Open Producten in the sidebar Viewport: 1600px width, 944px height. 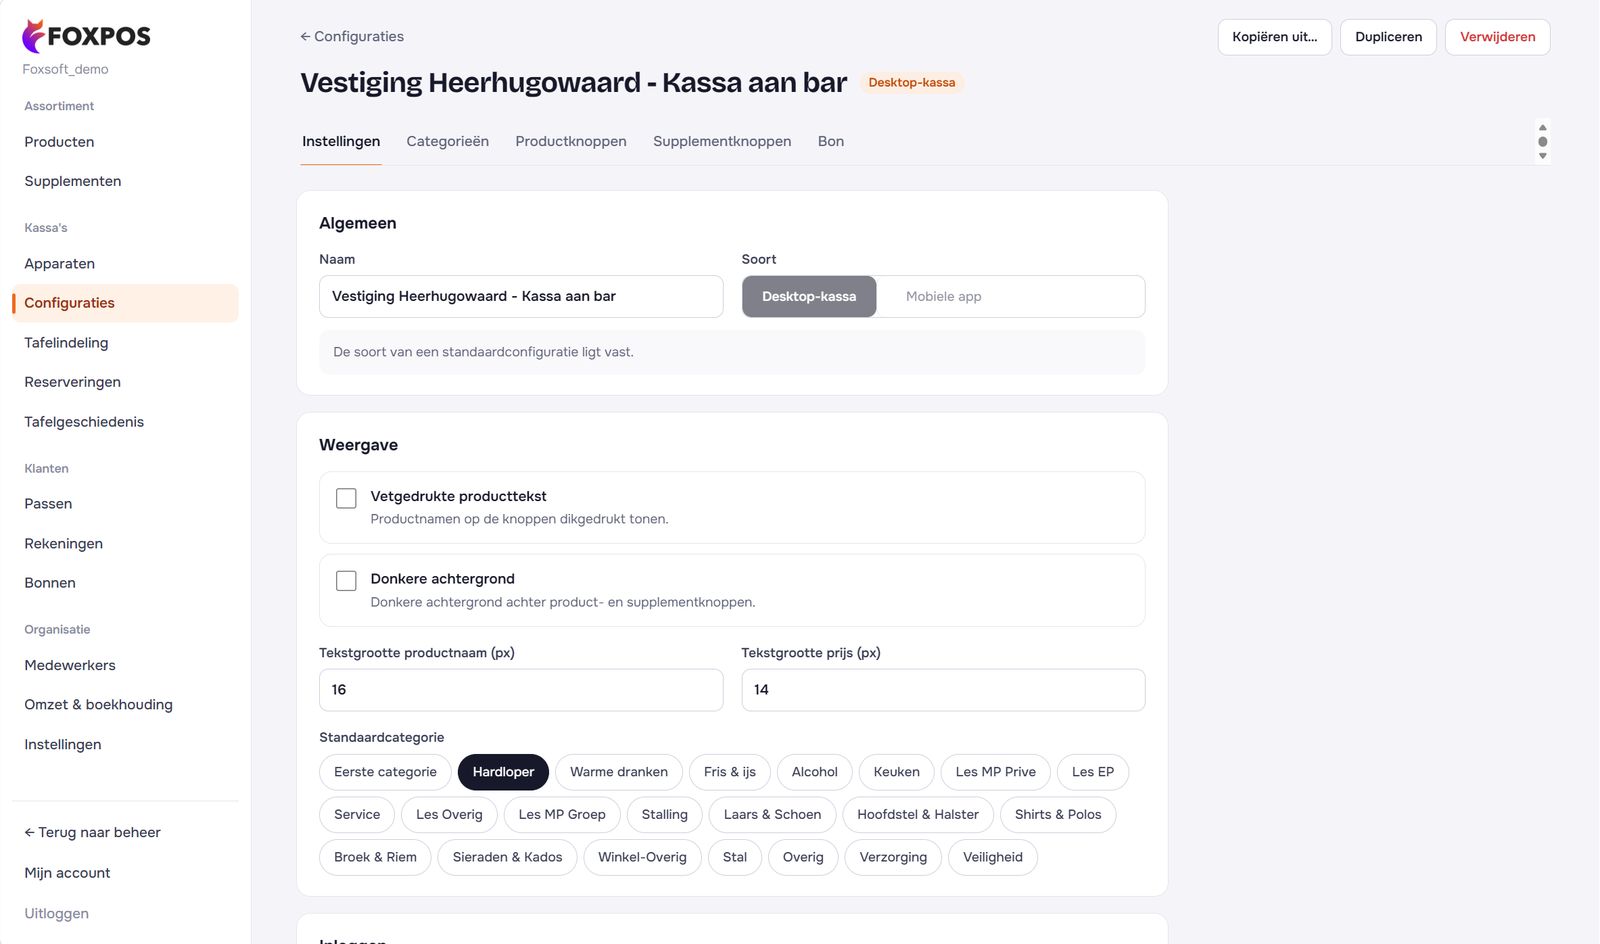tap(125, 142)
